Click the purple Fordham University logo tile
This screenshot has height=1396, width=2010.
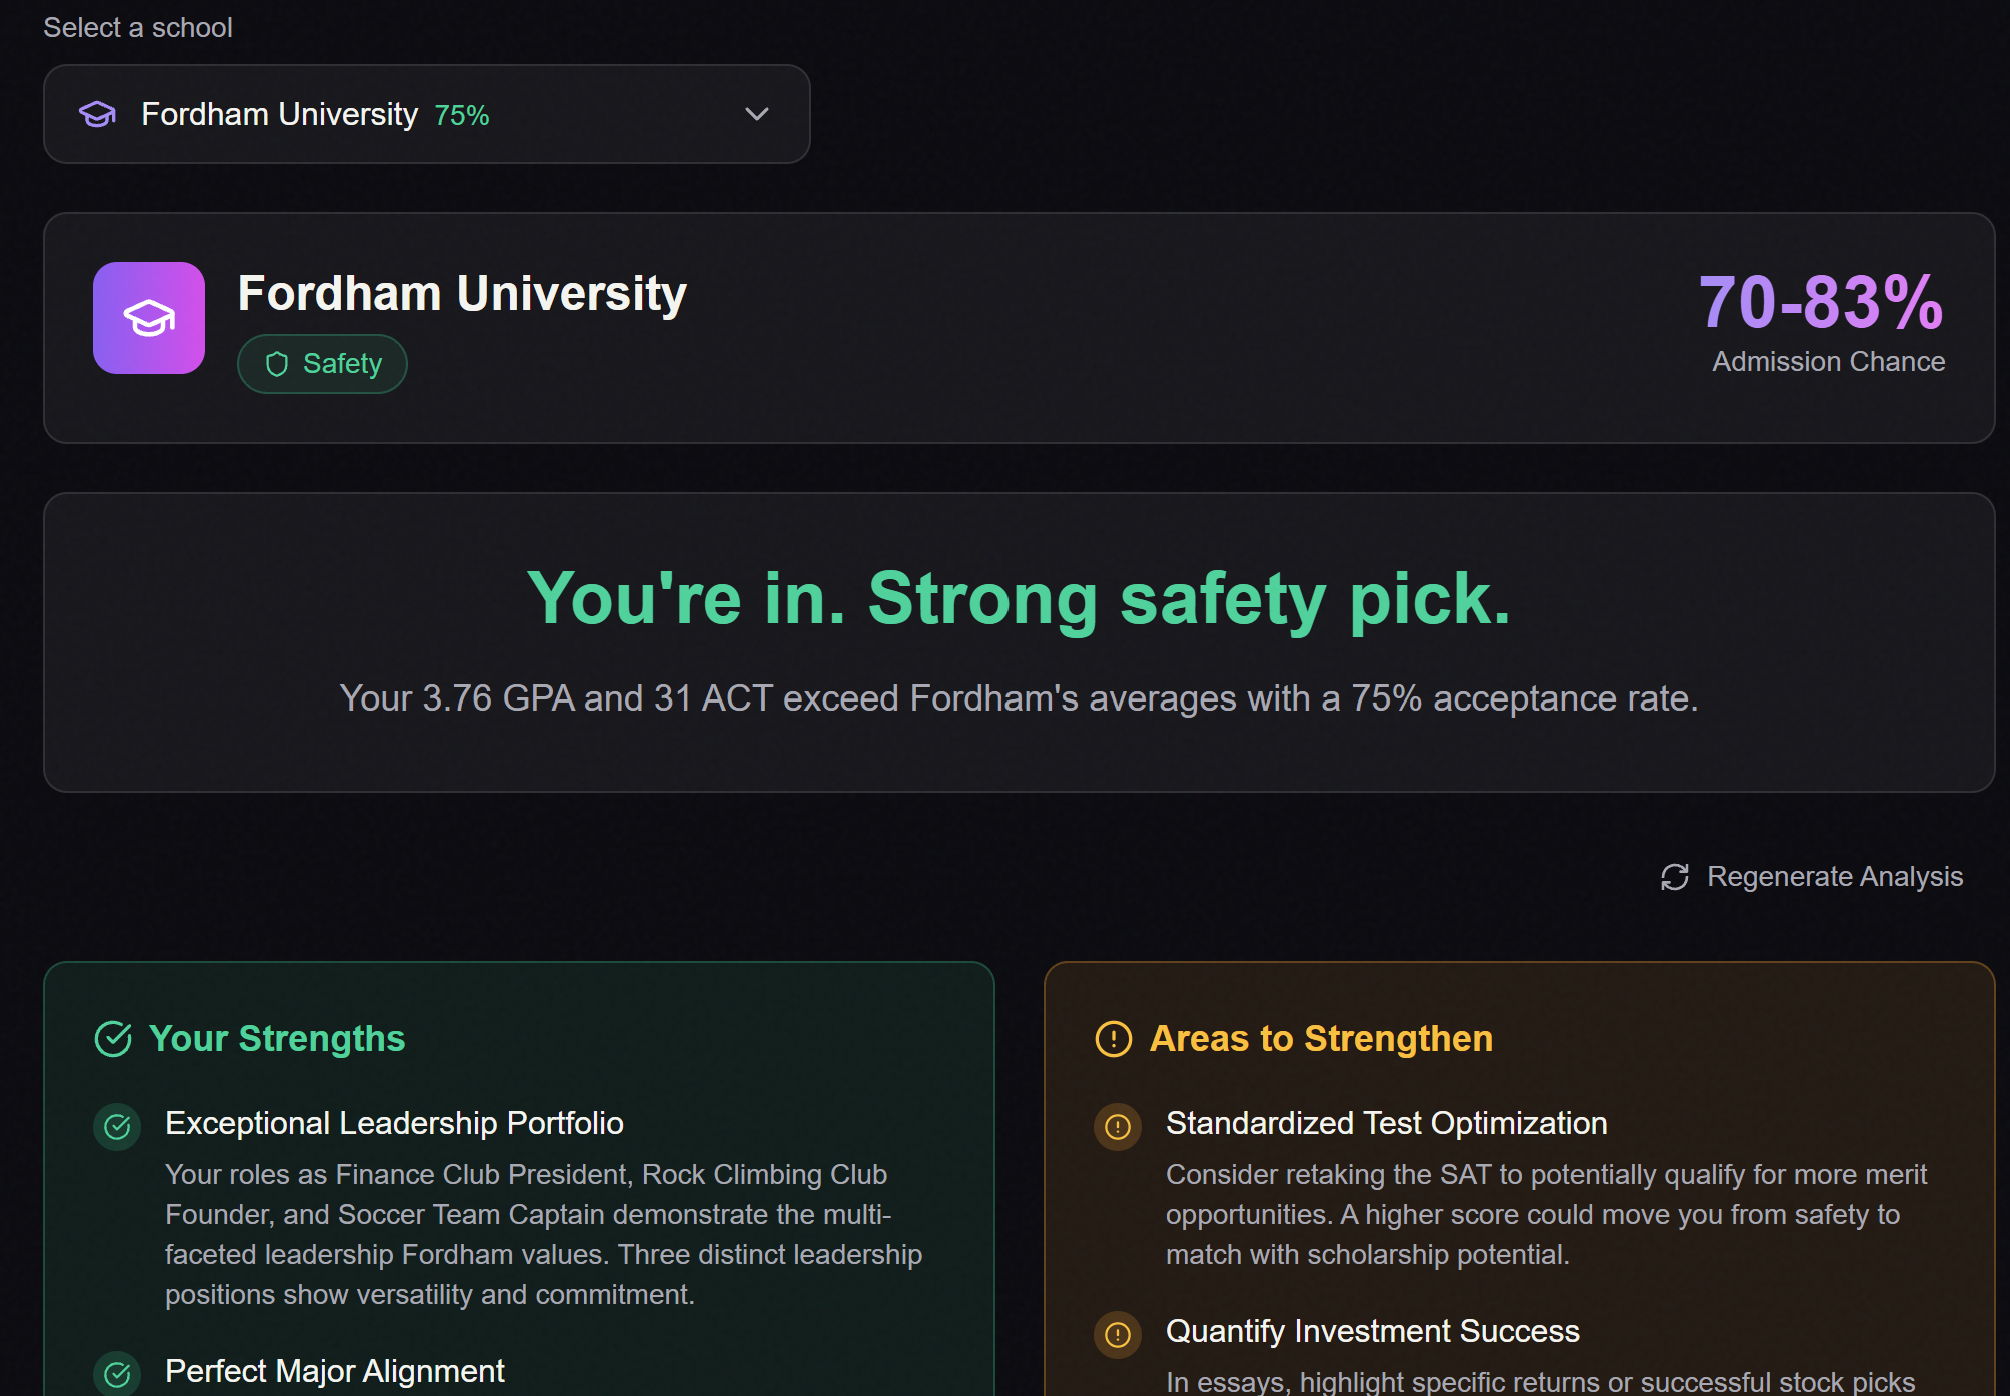tap(149, 318)
